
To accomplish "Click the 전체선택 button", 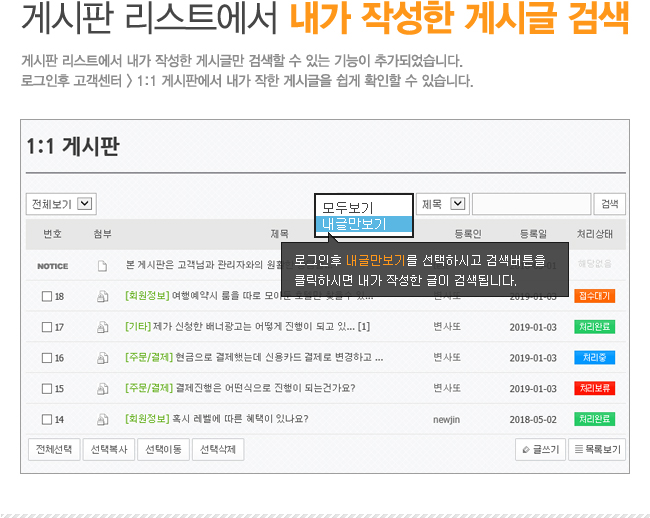I will pos(54,449).
